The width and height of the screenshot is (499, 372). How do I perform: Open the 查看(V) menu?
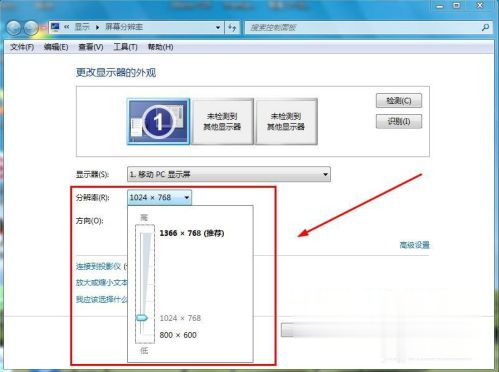pos(91,47)
